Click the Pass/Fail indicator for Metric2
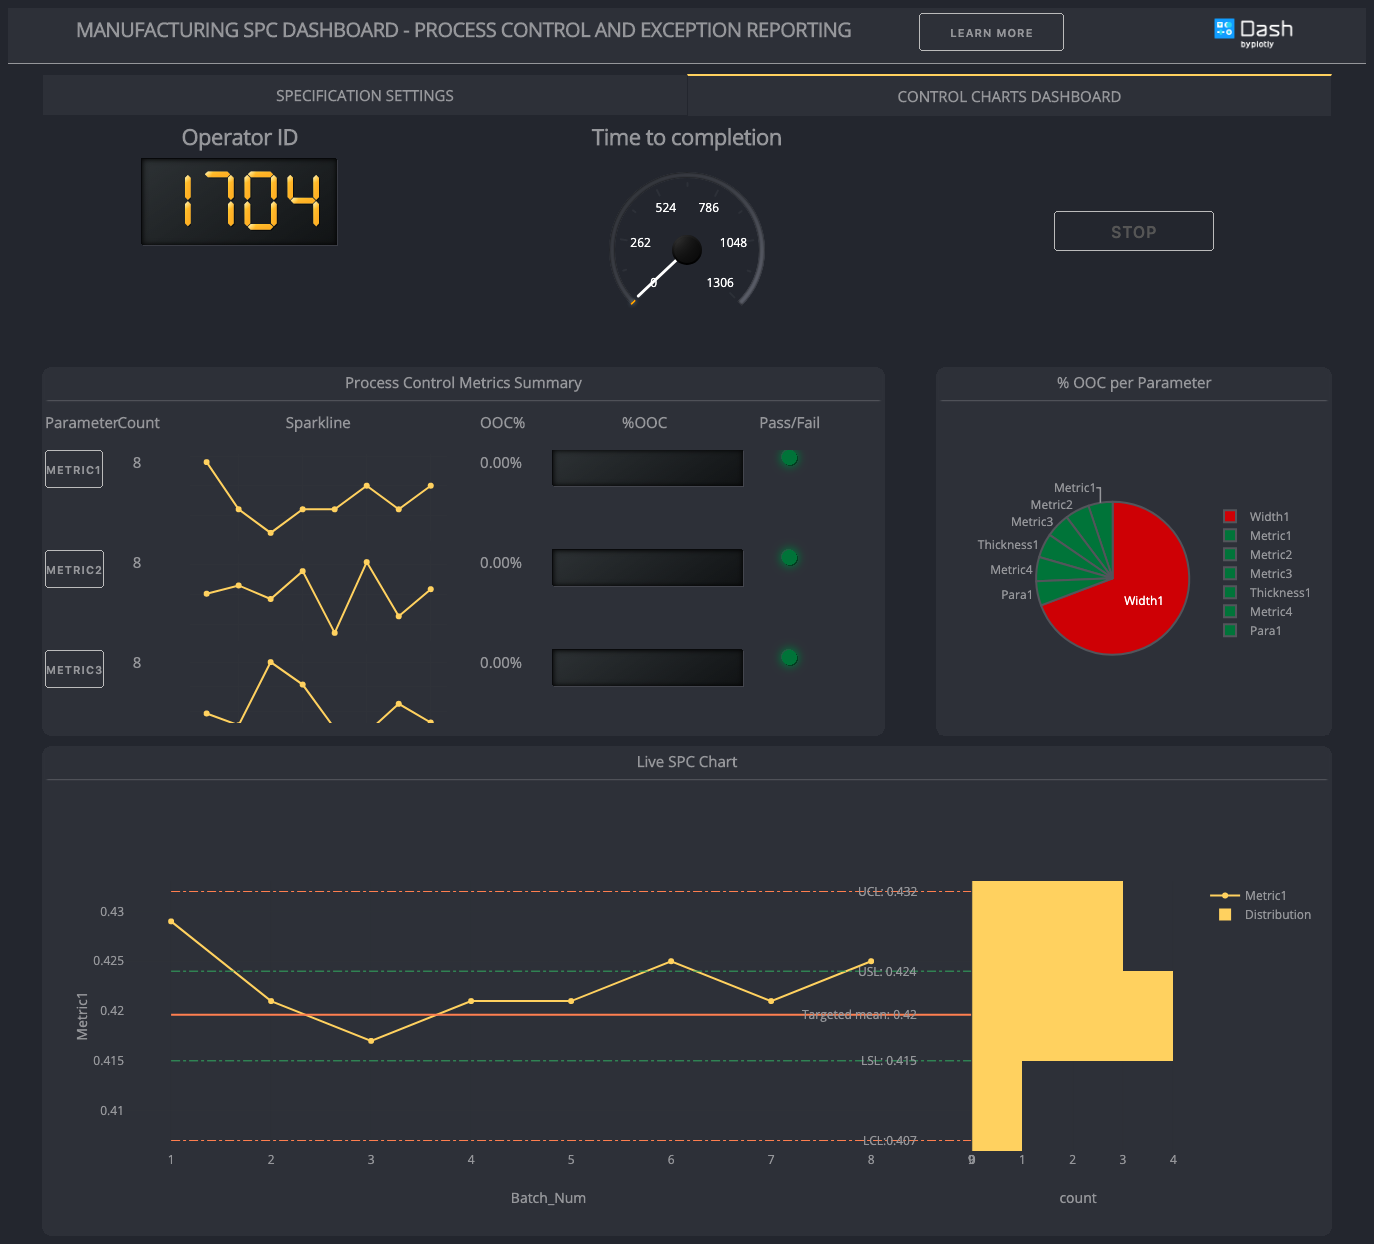The height and width of the screenshot is (1244, 1374). (789, 557)
